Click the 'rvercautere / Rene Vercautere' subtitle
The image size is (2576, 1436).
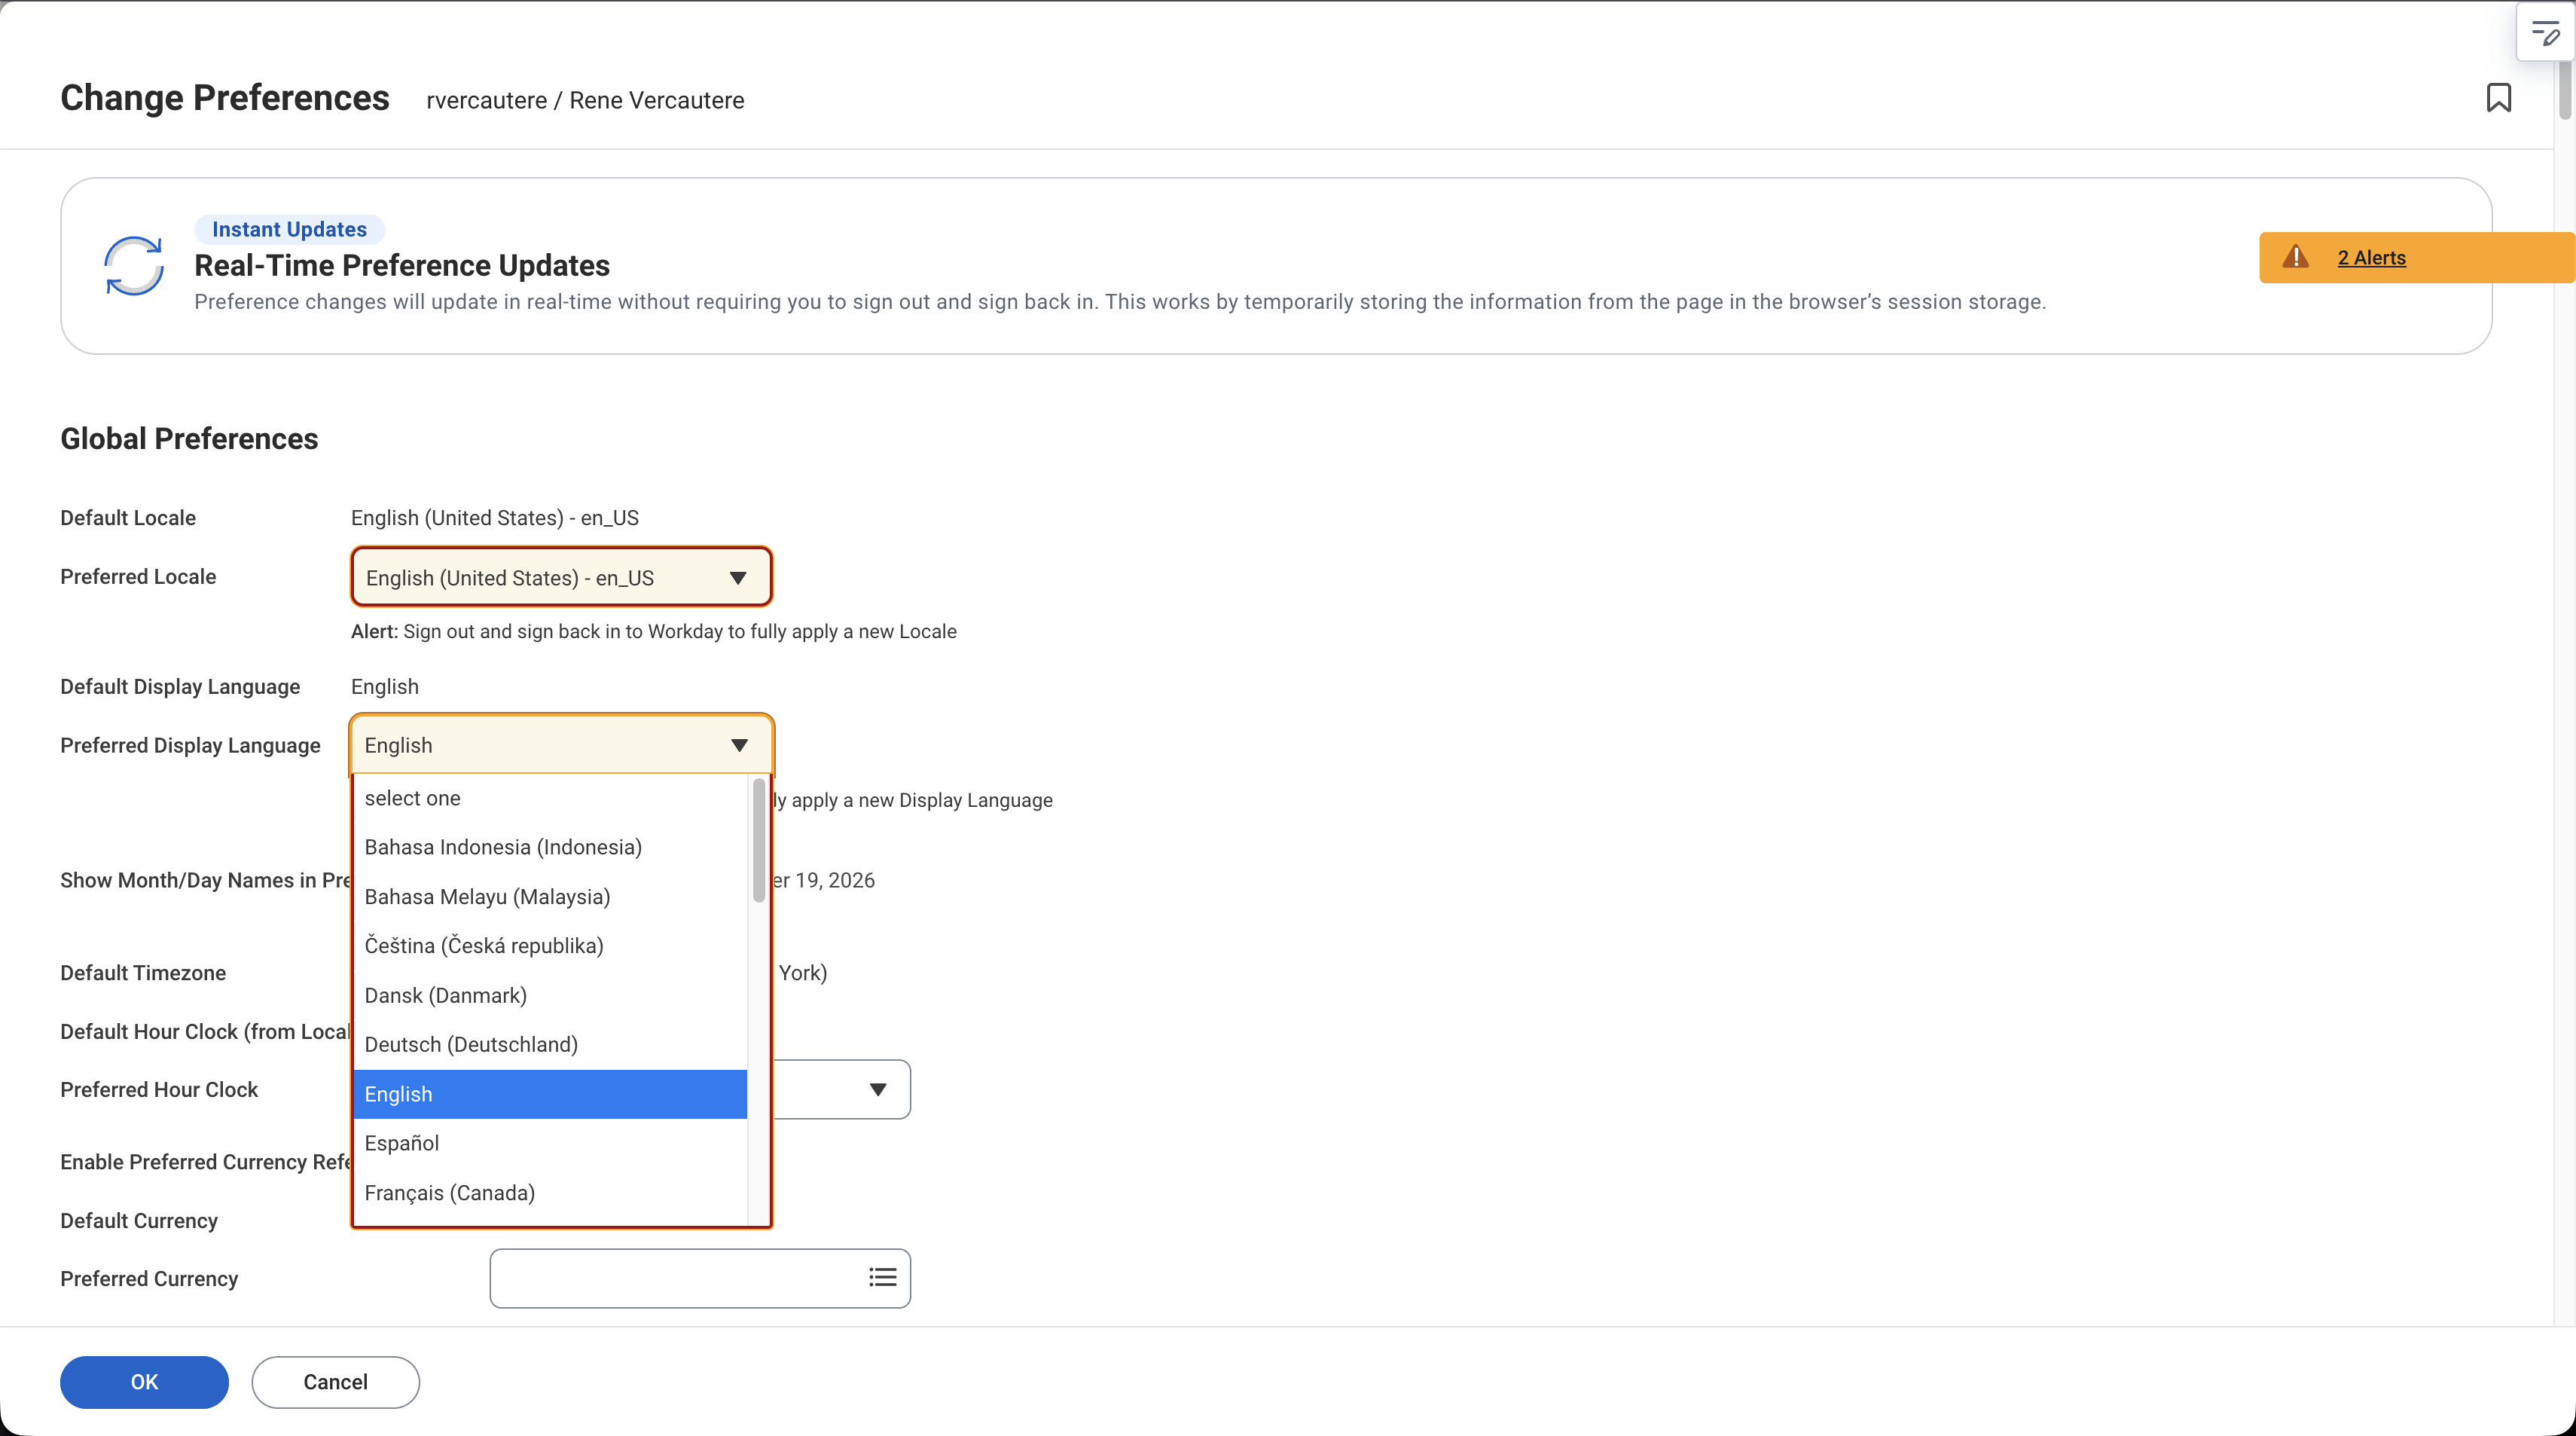tap(585, 100)
